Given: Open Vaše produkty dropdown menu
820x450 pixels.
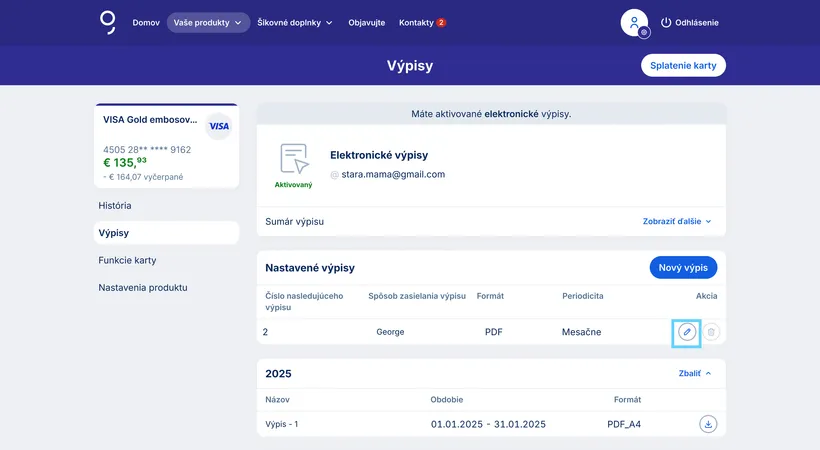Looking at the screenshot, I should [x=208, y=22].
